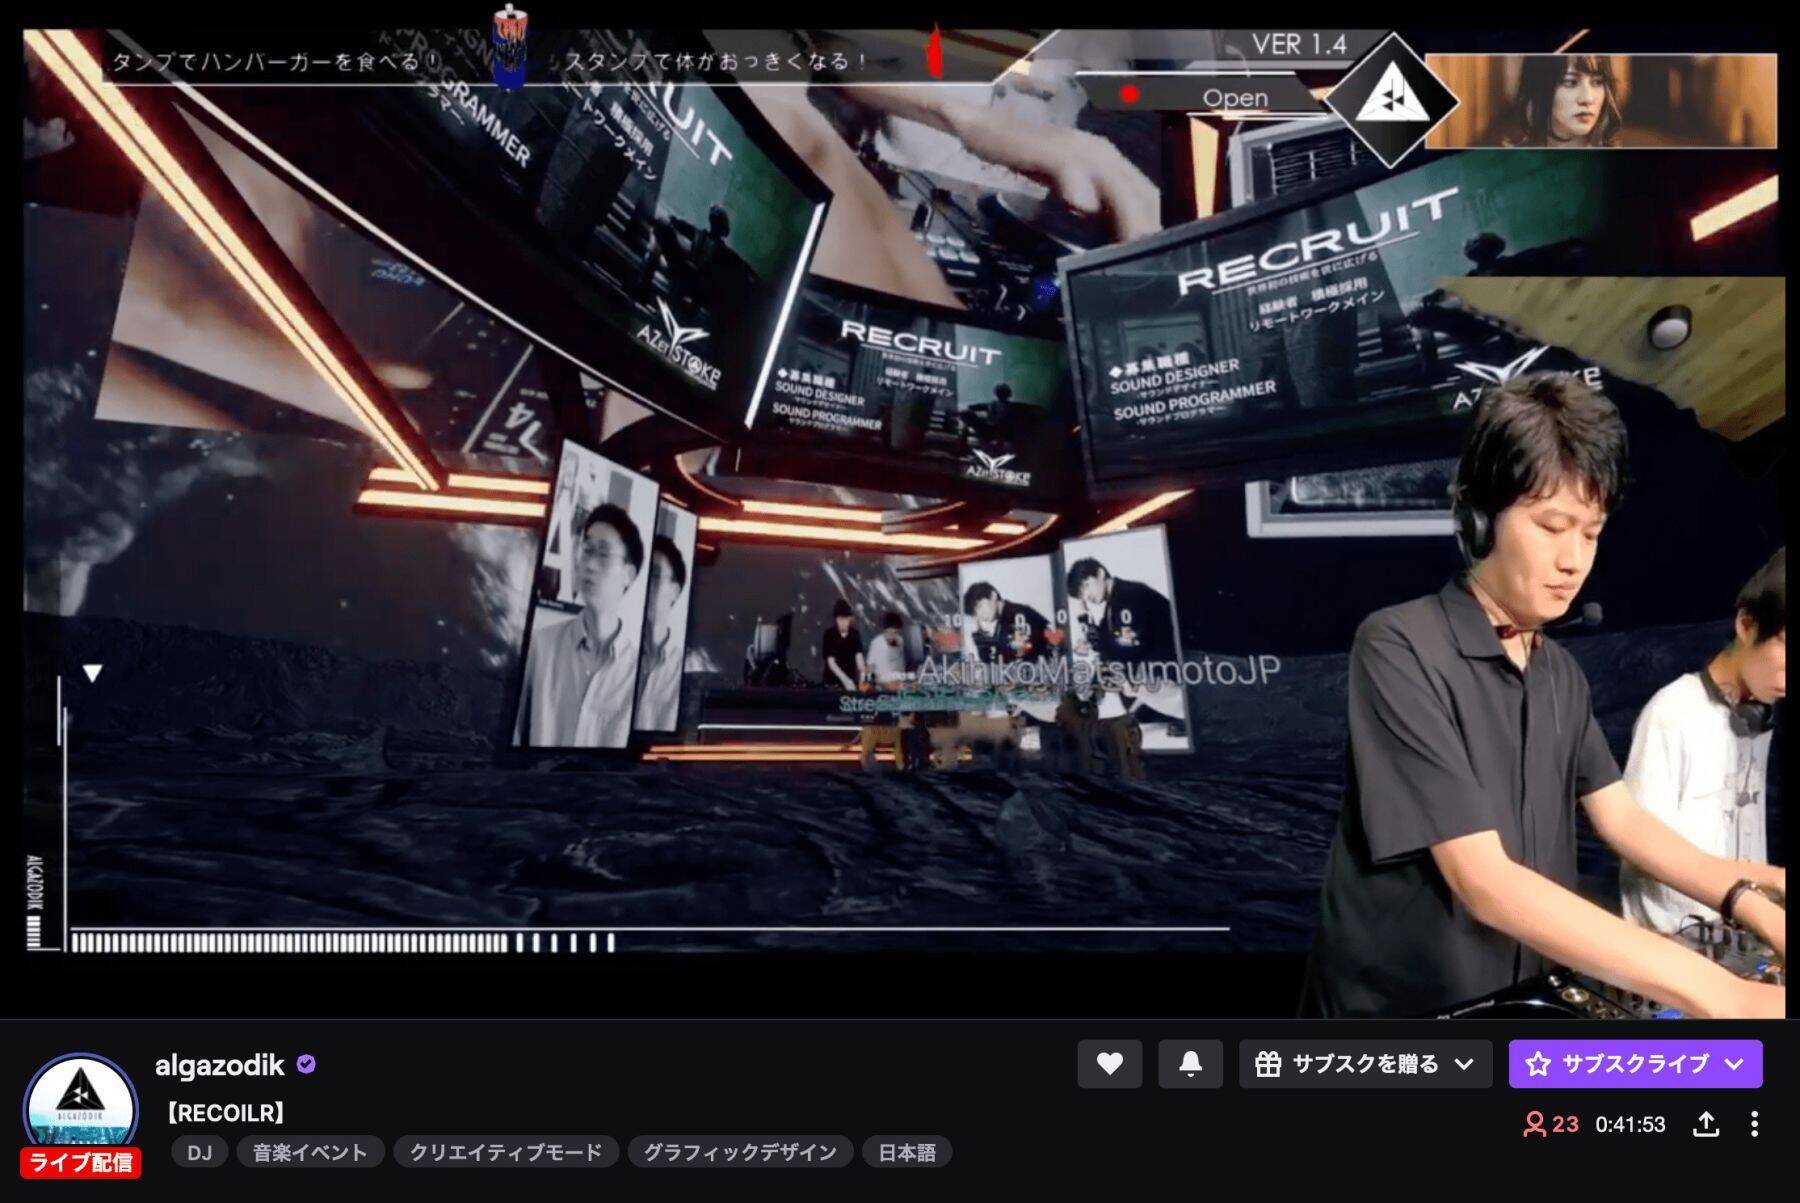The width and height of the screenshot is (1800, 1203).
Task: Open the サブスクを贈る gift sub dropdown
Action: [1365, 1064]
